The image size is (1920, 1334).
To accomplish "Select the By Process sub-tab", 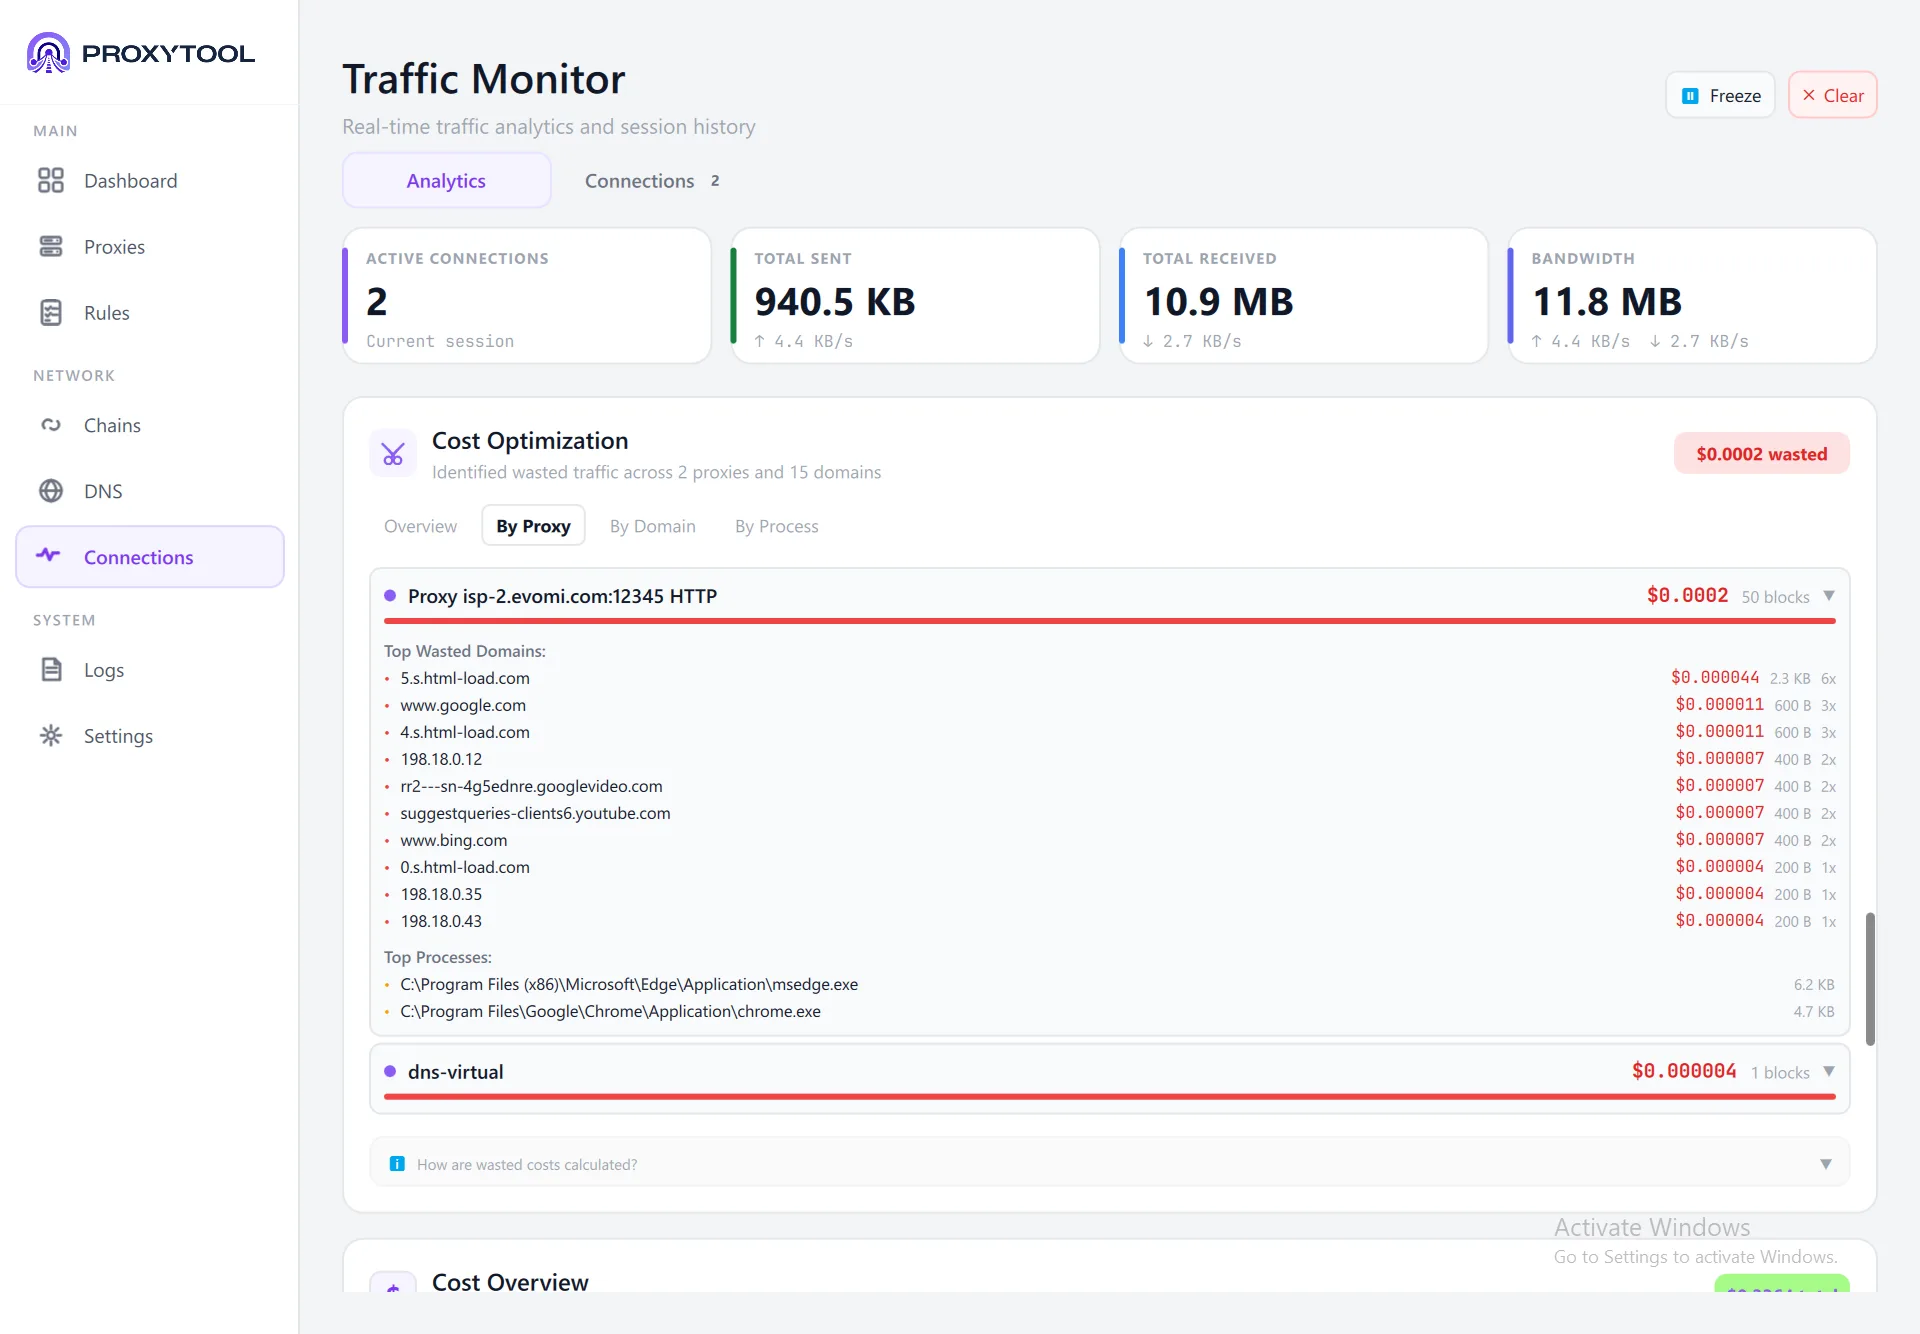I will coord(776,526).
